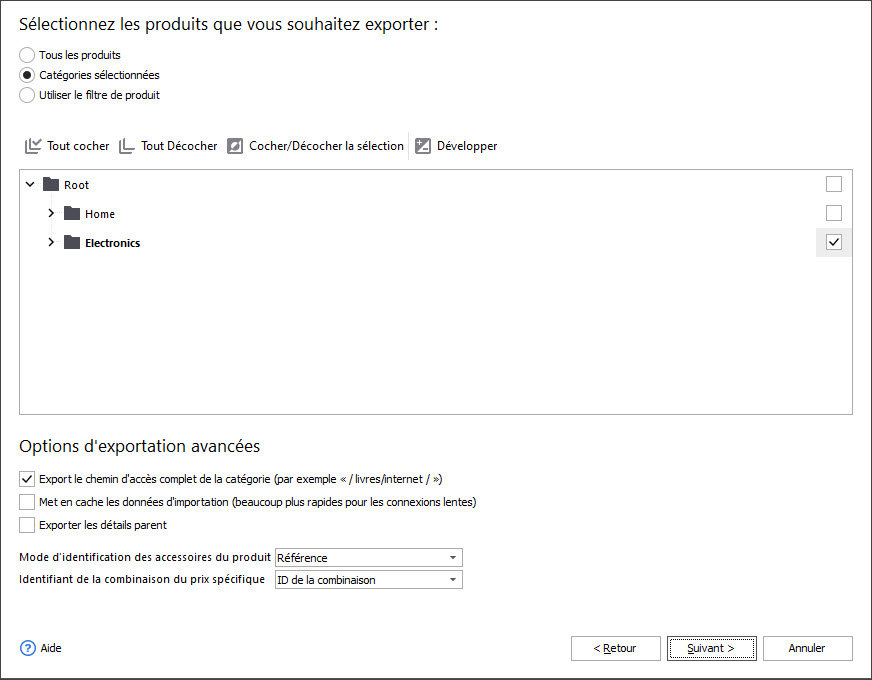Uncheck the Electronics category checkbox
The width and height of the screenshot is (872, 680).
click(x=834, y=242)
